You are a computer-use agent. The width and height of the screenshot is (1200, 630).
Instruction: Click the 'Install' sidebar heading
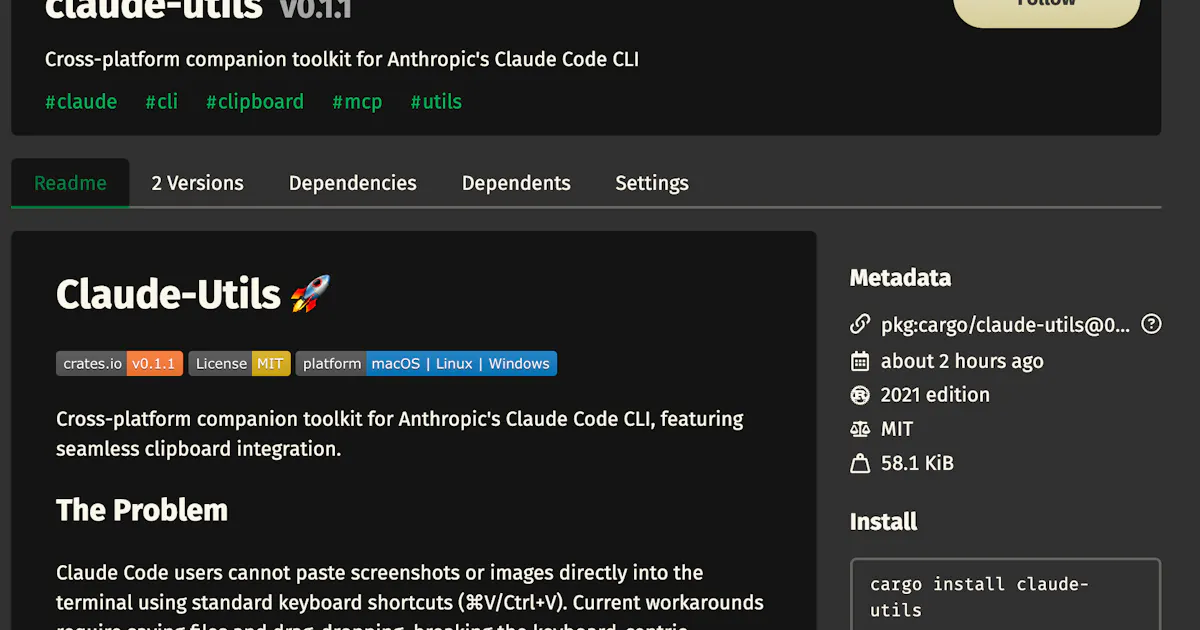pos(884,522)
